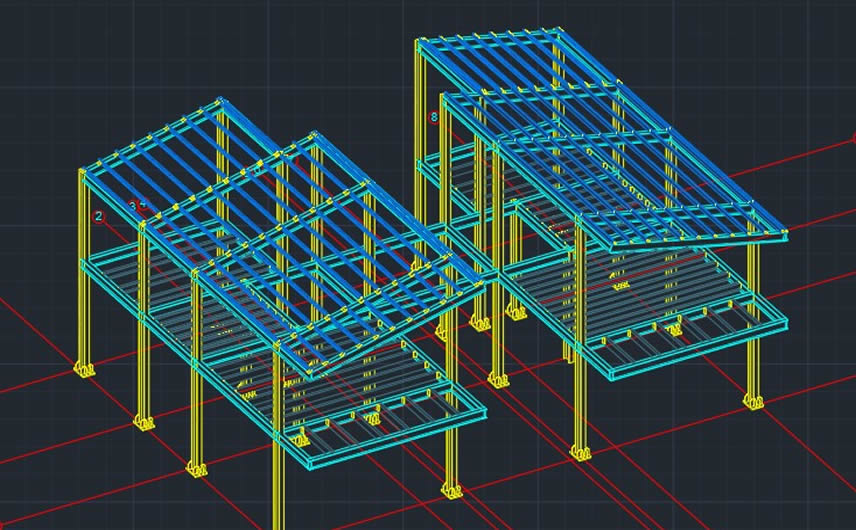
Task: Click the floor joists of right structure's deck
Action: point(680,300)
